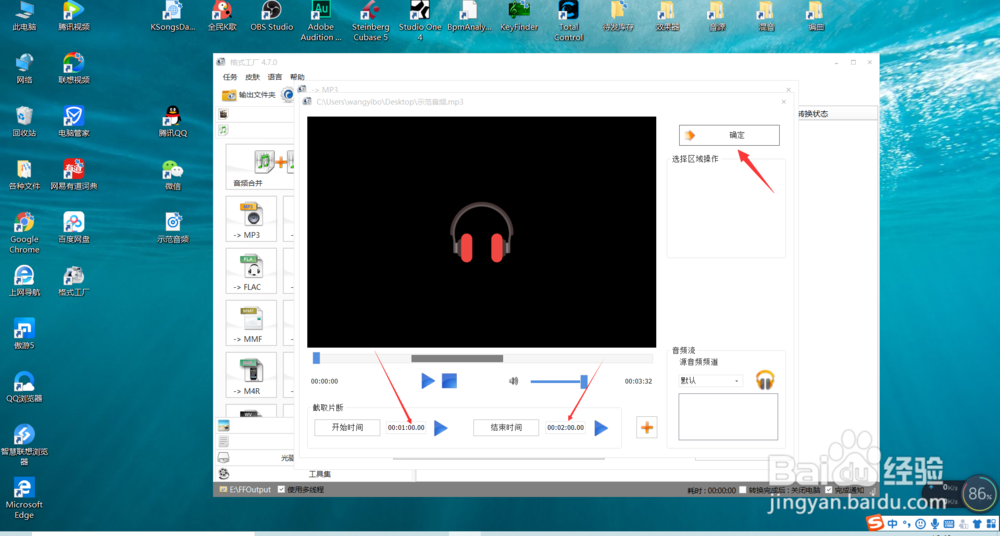1000x536 pixels.
Task: Click the 86% memory monitor widget
Action: [980, 493]
